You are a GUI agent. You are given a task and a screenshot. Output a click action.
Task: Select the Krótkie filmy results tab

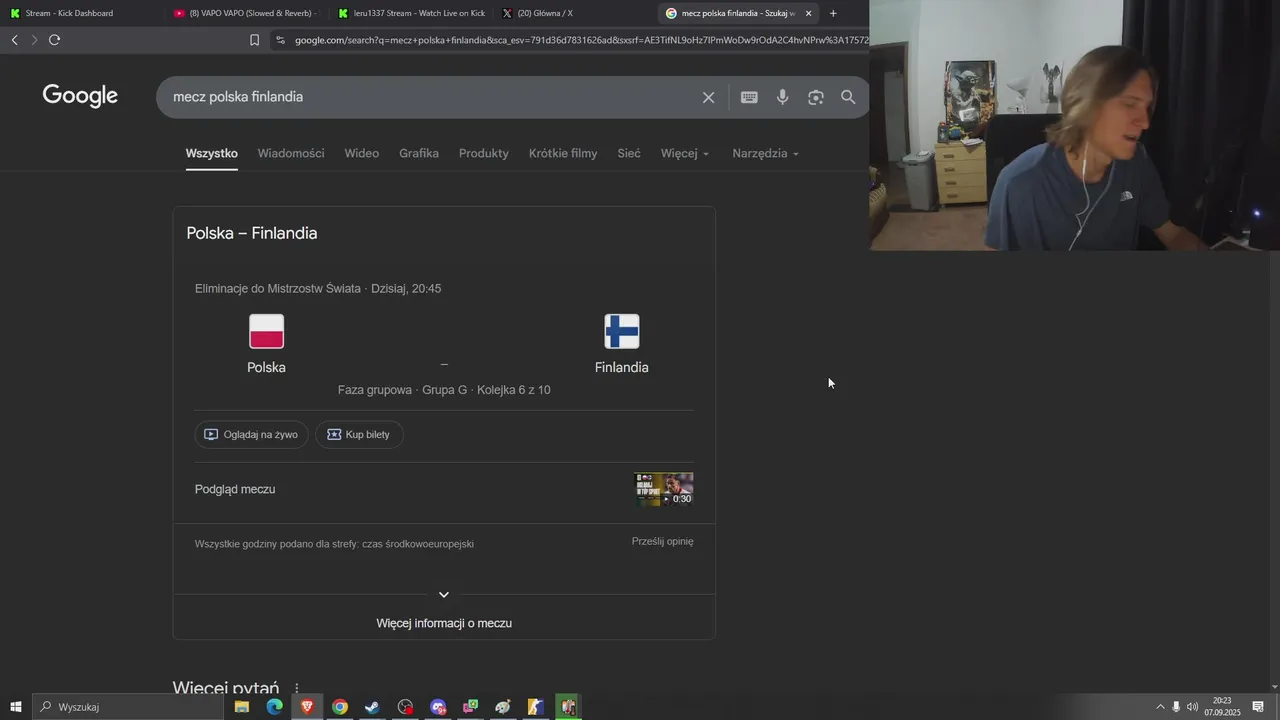tap(563, 153)
